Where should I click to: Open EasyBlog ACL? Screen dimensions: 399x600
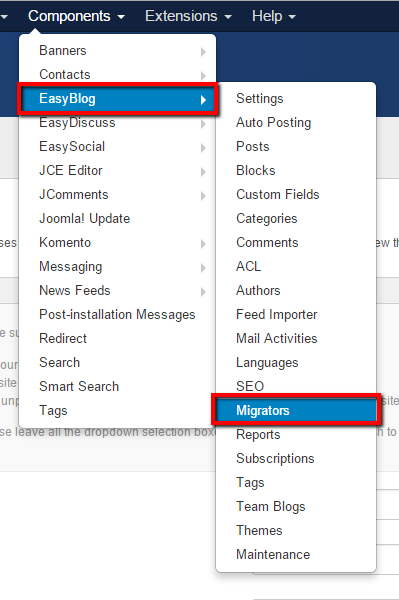296,267
